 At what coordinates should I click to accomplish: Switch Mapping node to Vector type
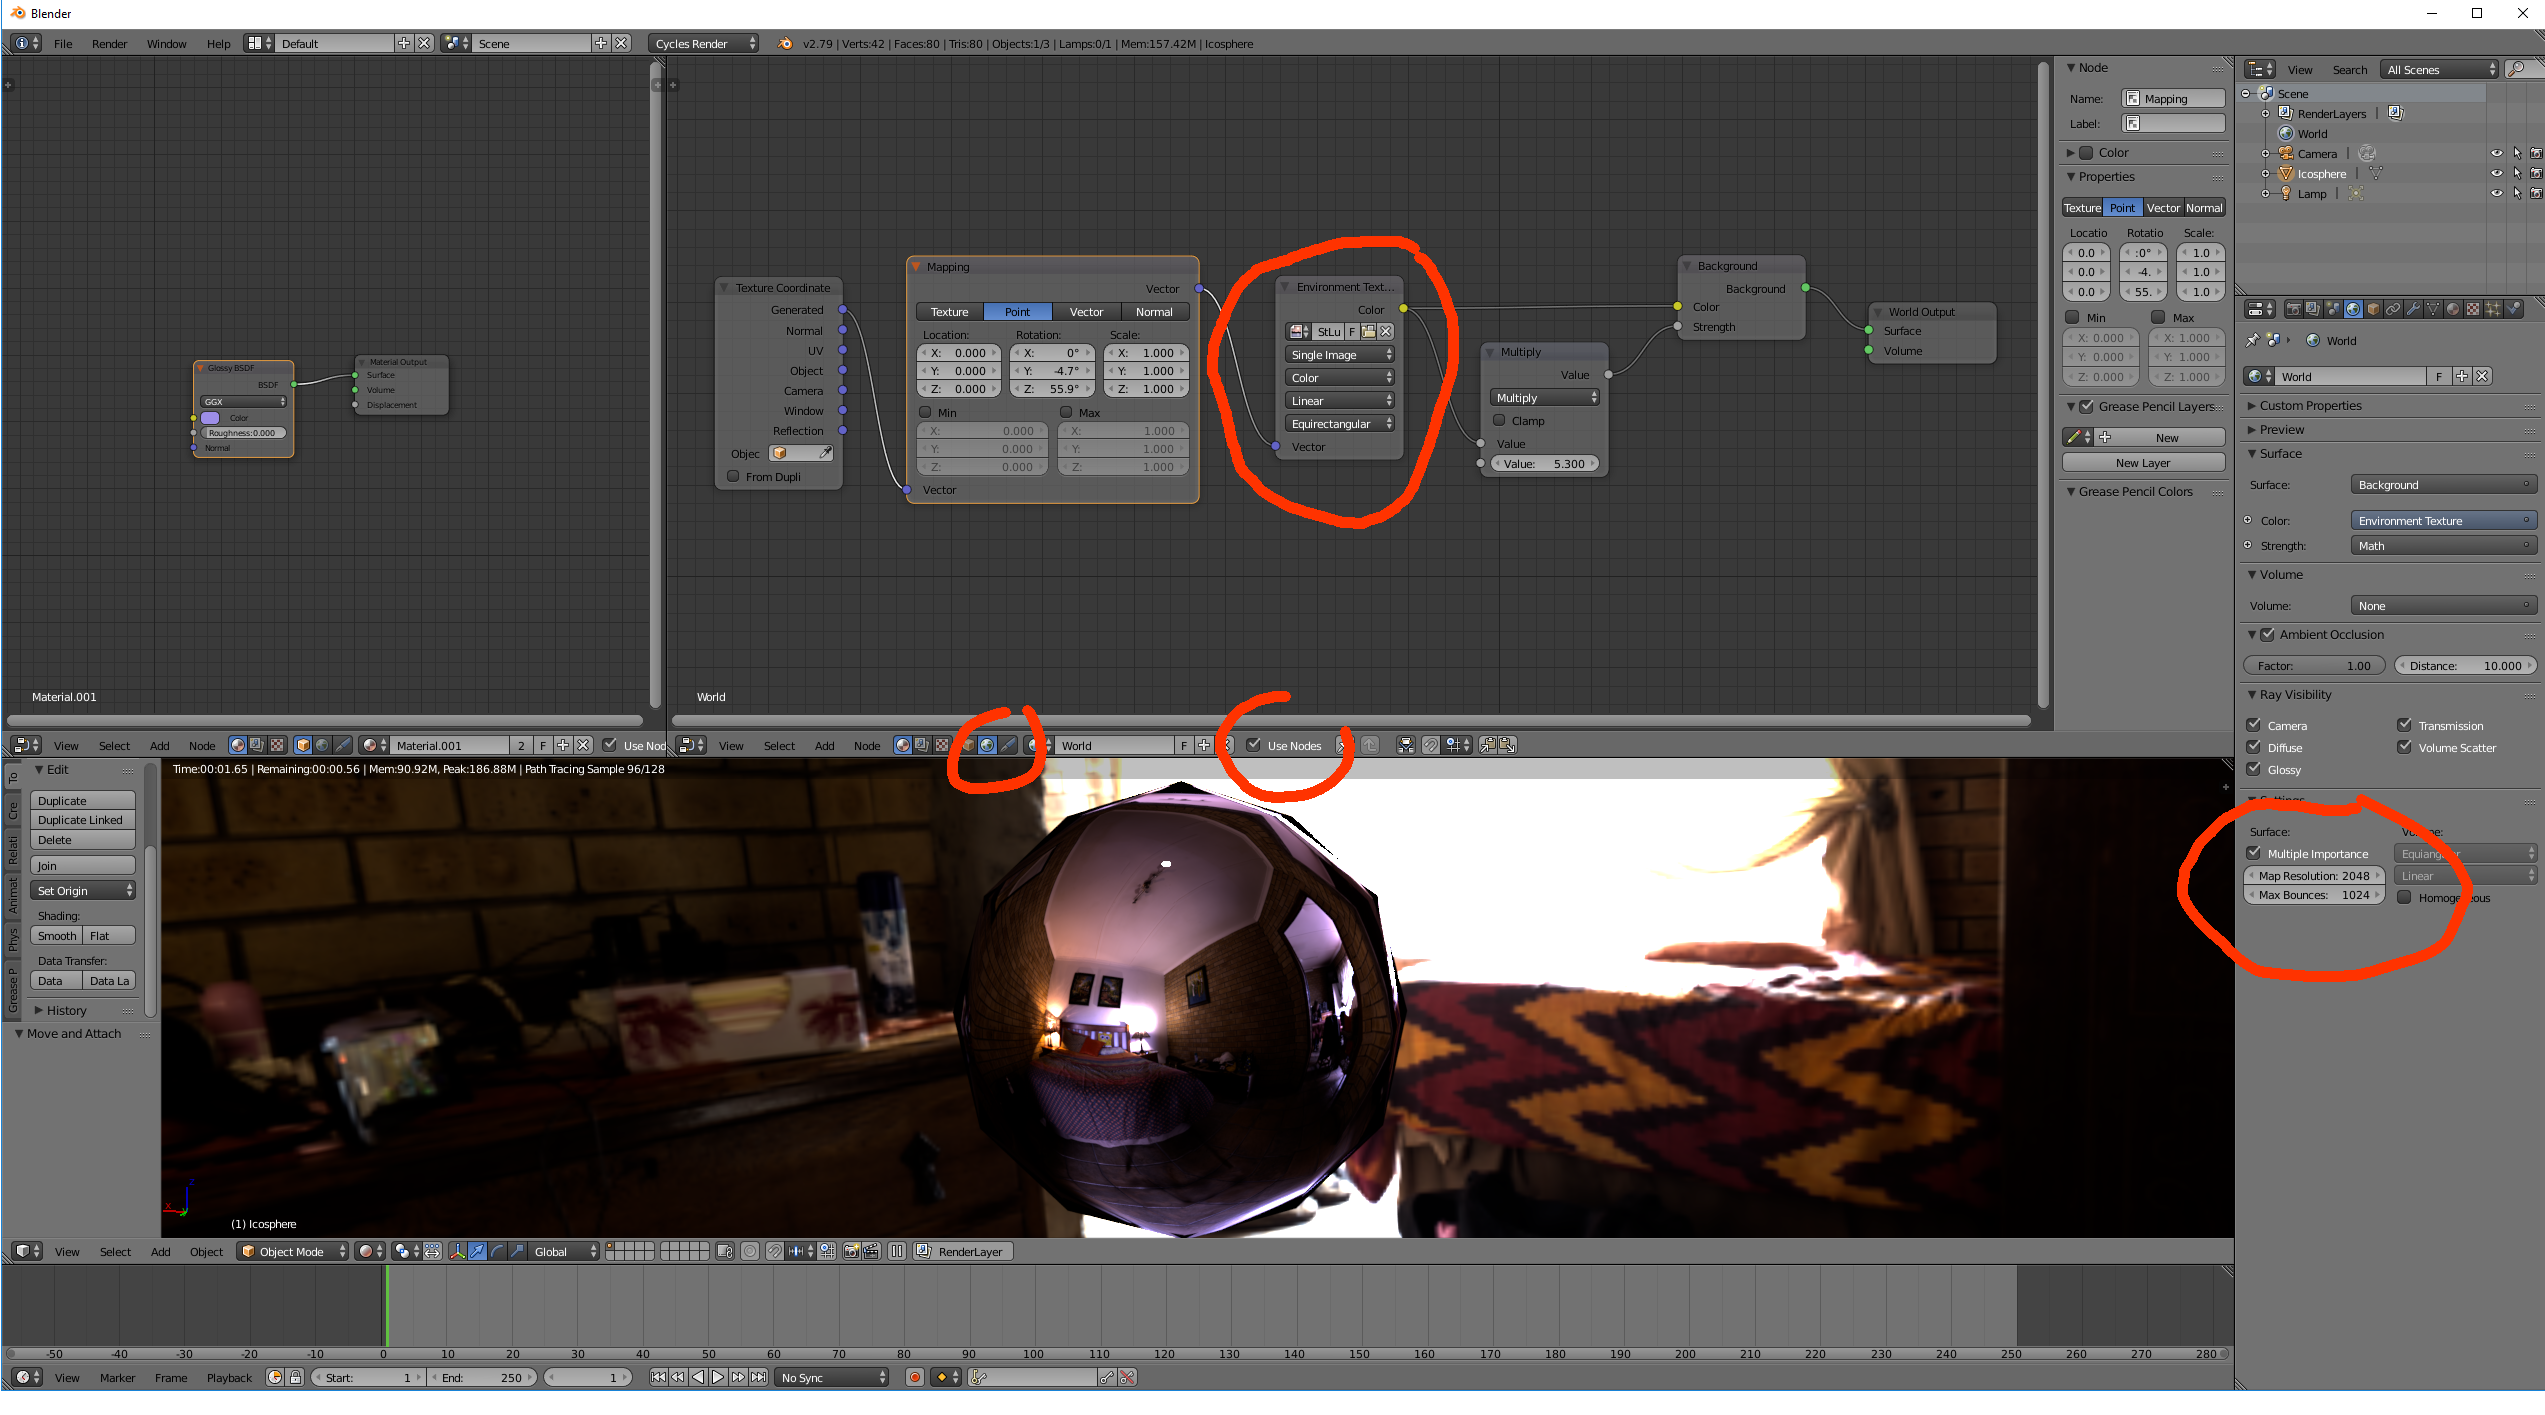(x=1086, y=312)
